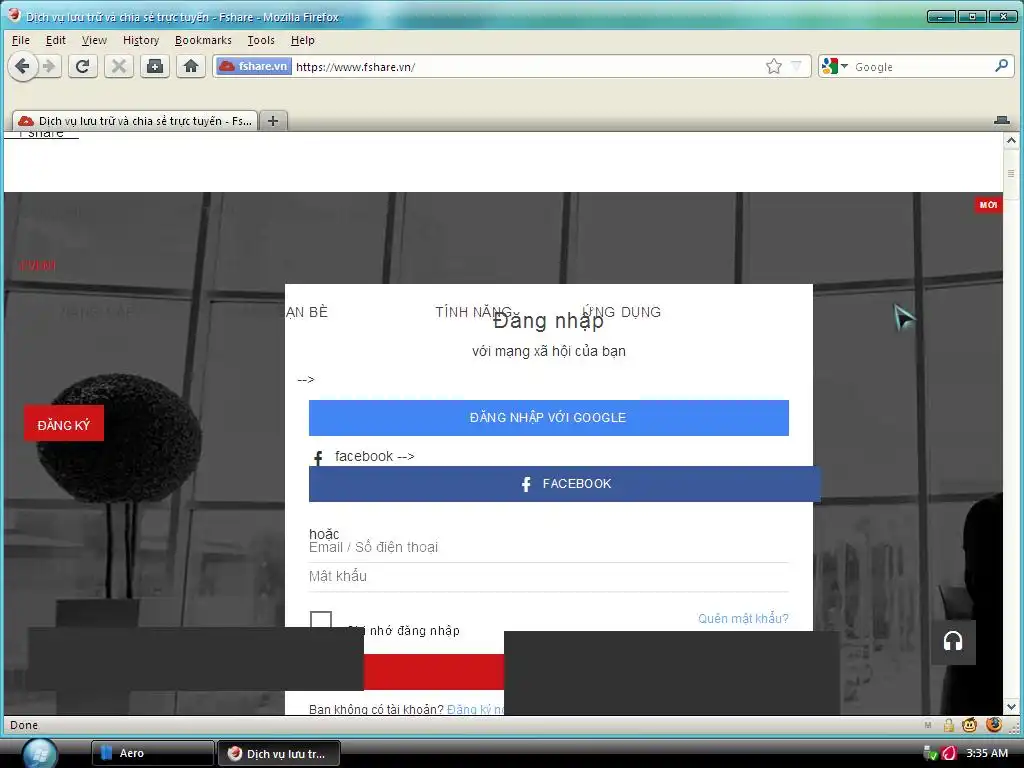Sign in with ĐĂNG NHẬP VỚI GOOGLE button
This screenshot has height=768, width=1024.
[x=549, y=418]
